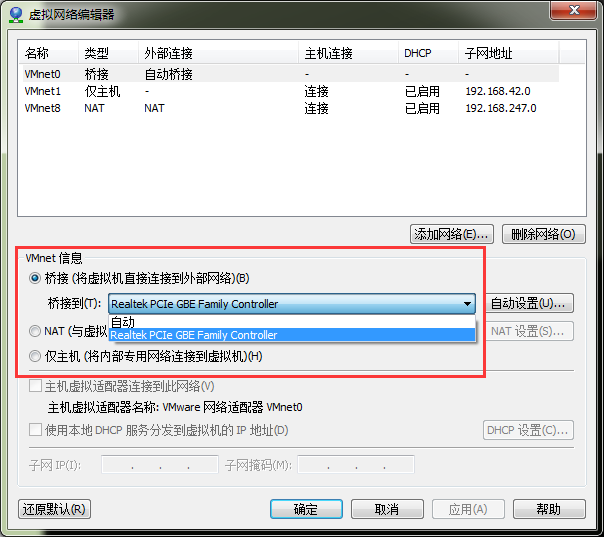Select the 仅主机 host-only radio button
Screen dimensions: 604x537
click(x=35, y=356)
